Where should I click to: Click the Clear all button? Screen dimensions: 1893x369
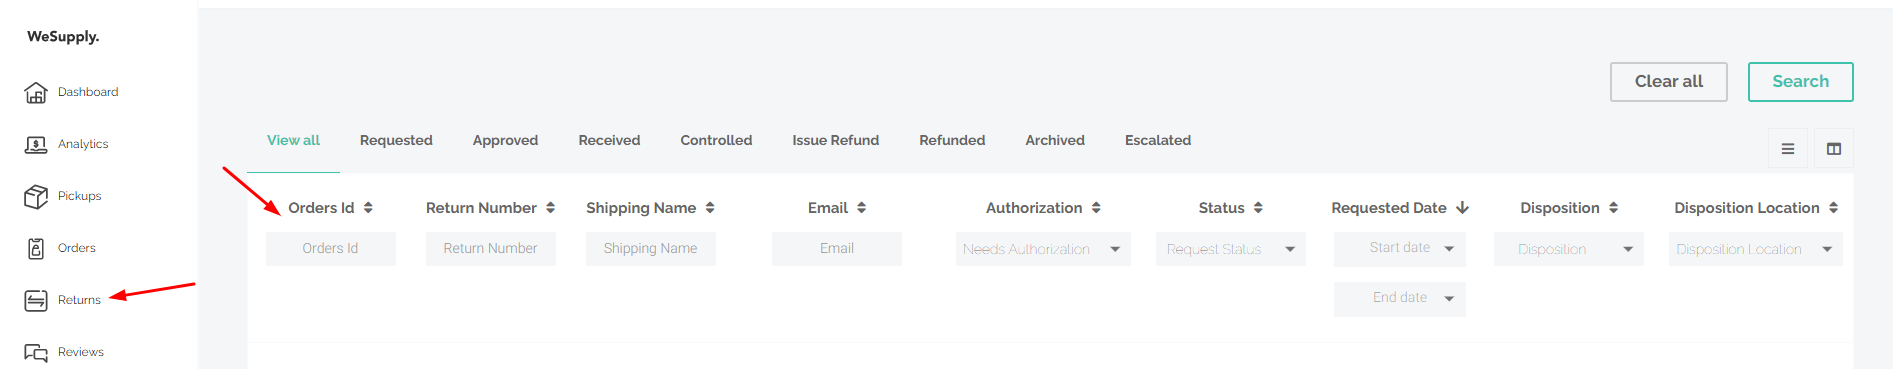click(1668, 82)
